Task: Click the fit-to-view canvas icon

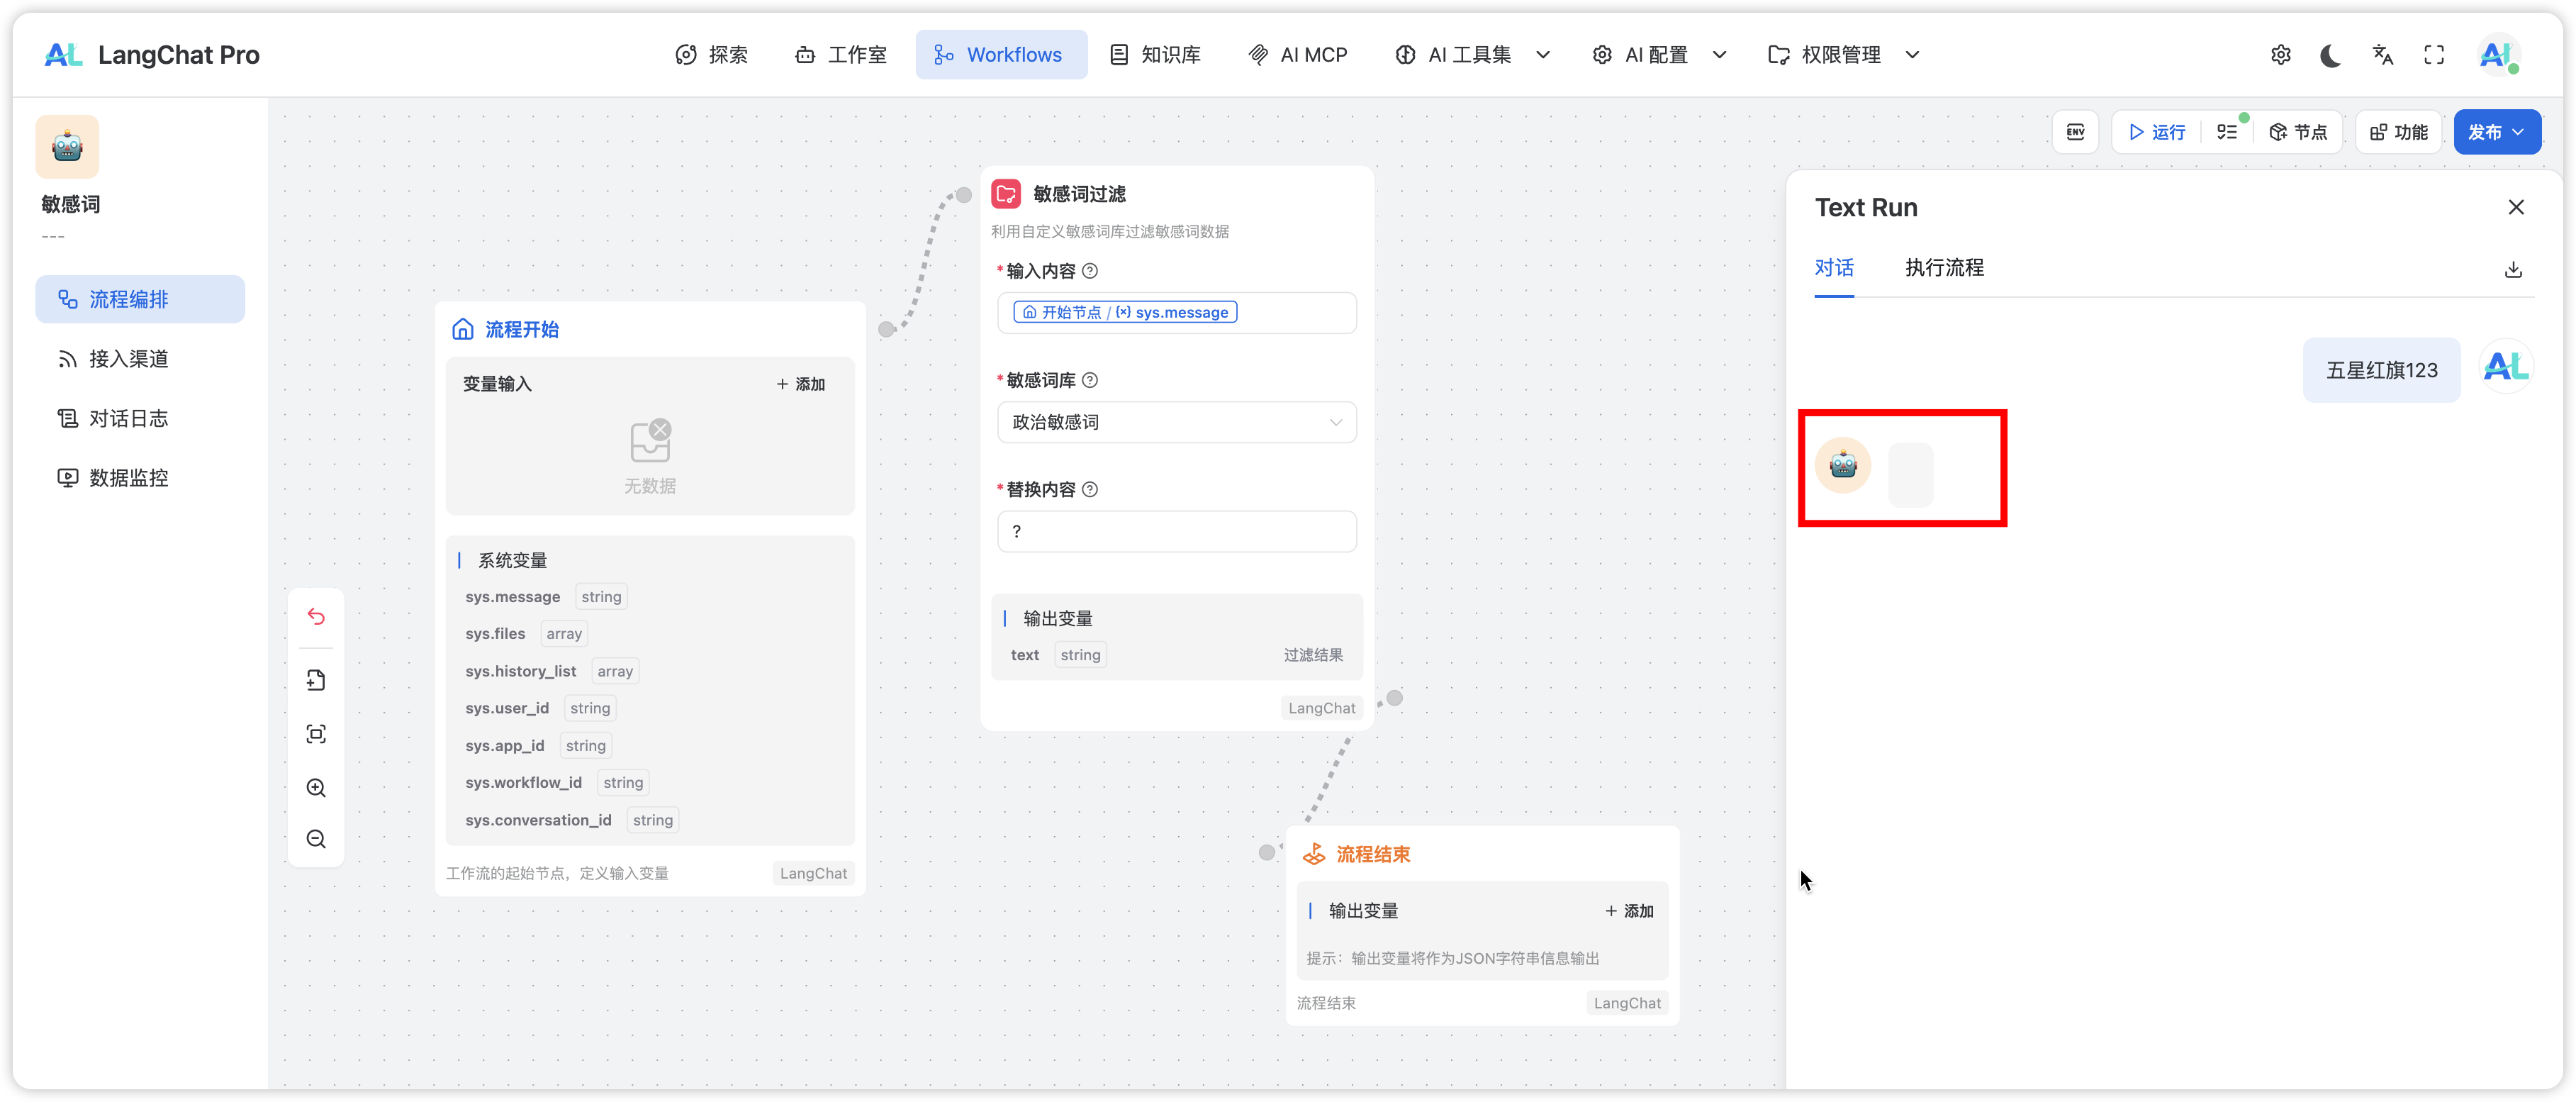Action: point(316,734)
